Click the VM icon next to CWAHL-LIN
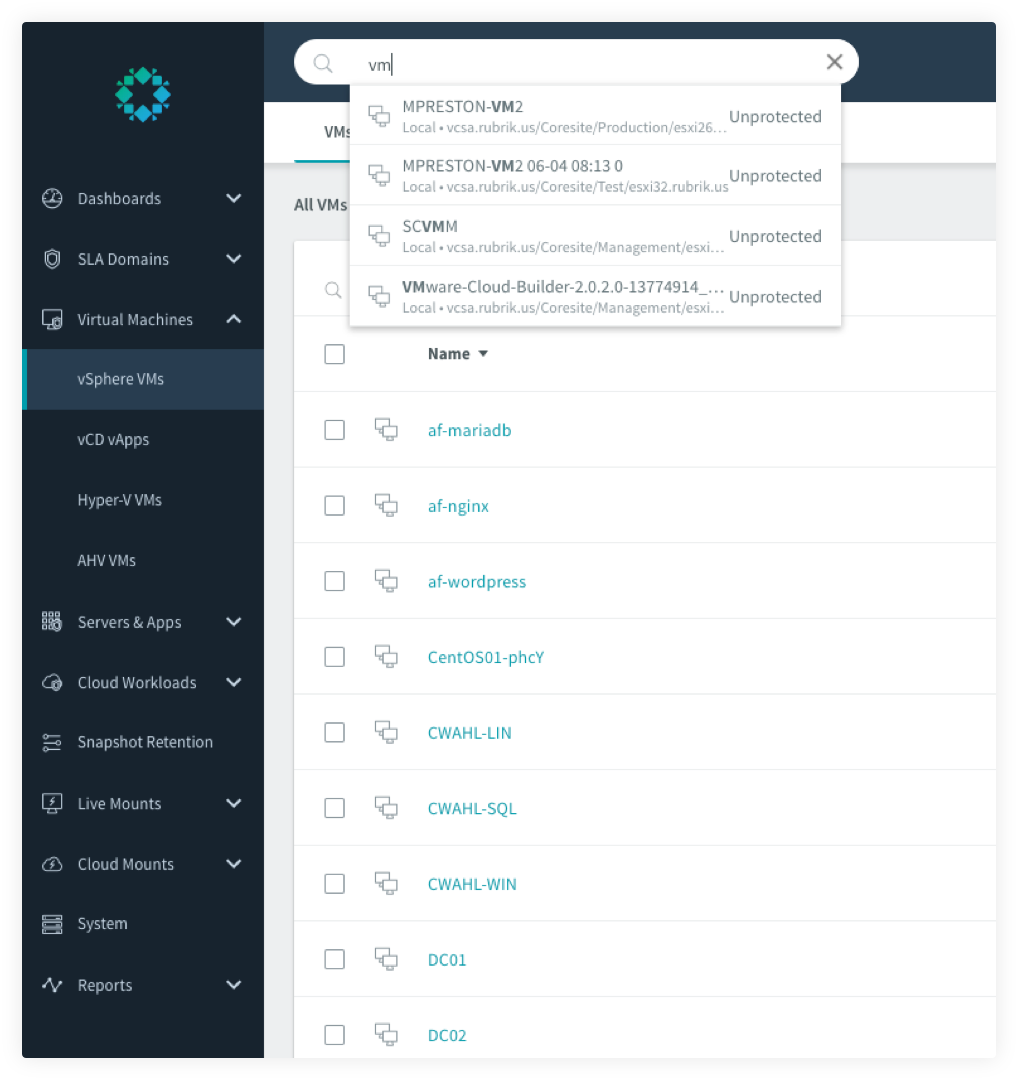Screen dimensions: 1018x1080 coord(386,732)
